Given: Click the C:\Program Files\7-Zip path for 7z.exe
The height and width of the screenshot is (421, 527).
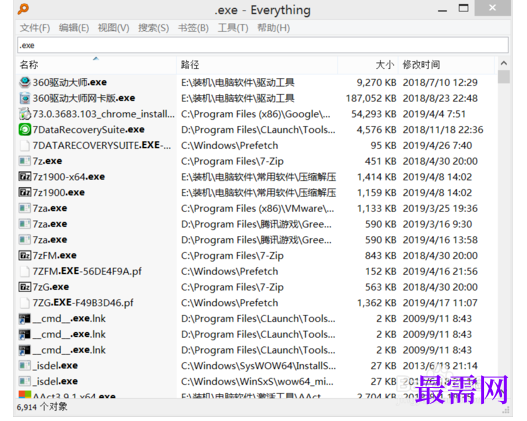Looking at the screenshot, I should click(x=232, y=161).
